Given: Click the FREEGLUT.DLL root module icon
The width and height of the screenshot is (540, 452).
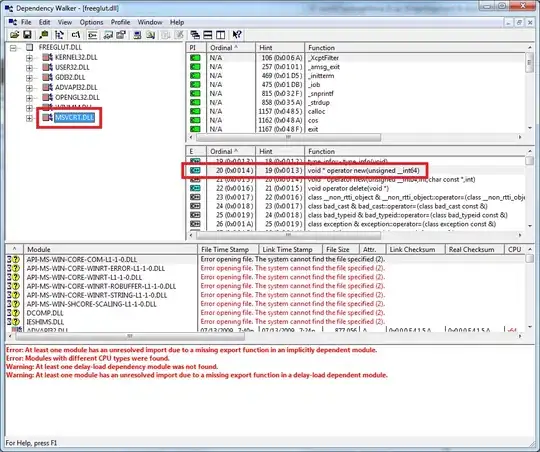Looking at the screenshot, I should [x=30, y=47].
